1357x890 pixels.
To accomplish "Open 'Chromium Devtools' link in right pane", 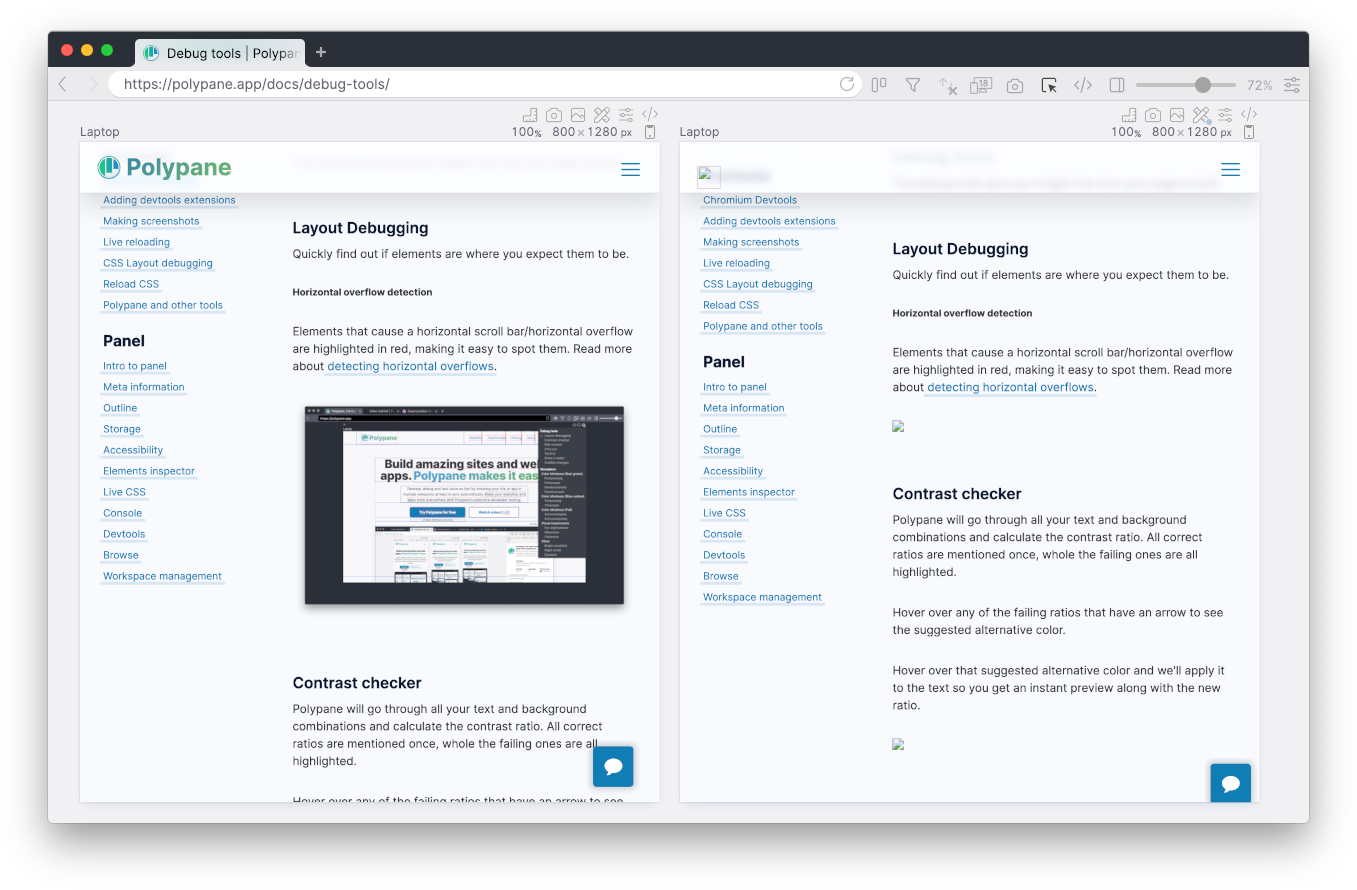I will coord(750,200).
